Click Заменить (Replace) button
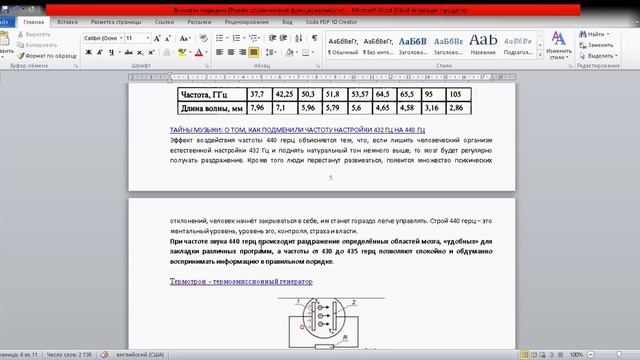Viewport: 640px width, 360px height. 596,45
